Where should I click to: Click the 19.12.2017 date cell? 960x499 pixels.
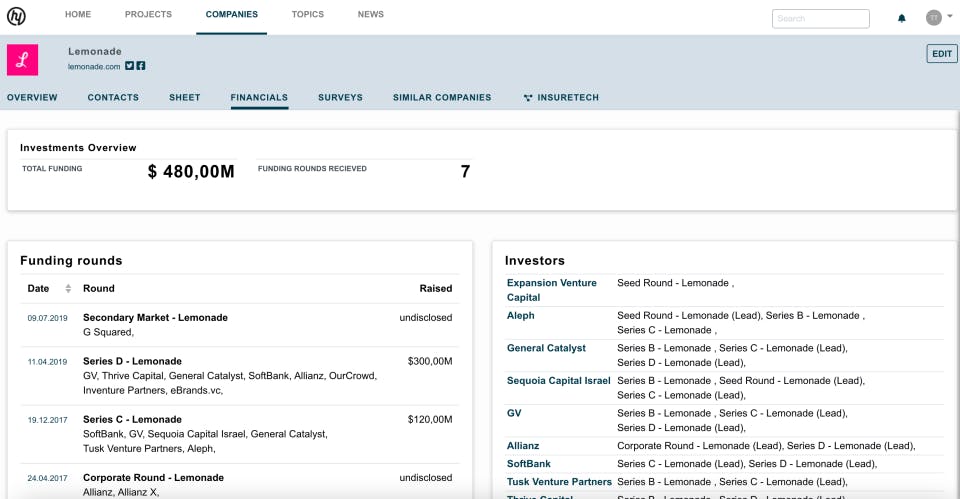coord(47,420)
